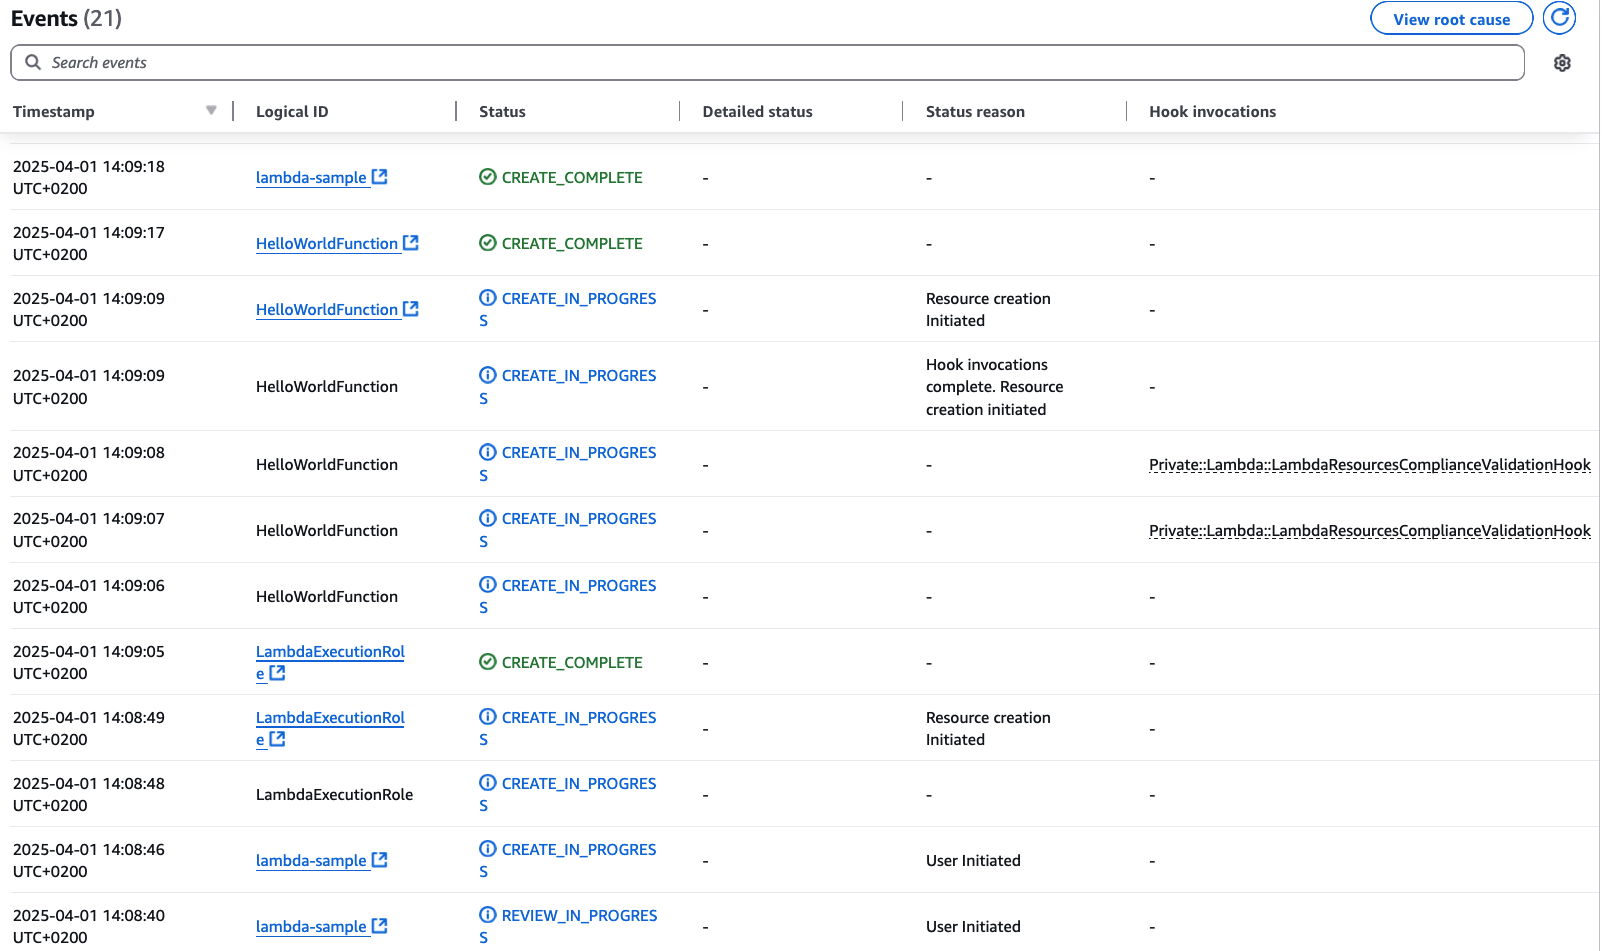Click the search magnifier icon
This screenshot has width=1602, height=951.
click(33, 62)
